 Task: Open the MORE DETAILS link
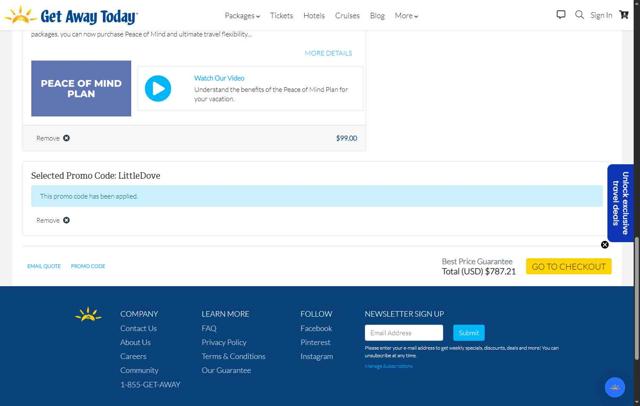pyautogui.click(x=328, y=53)
